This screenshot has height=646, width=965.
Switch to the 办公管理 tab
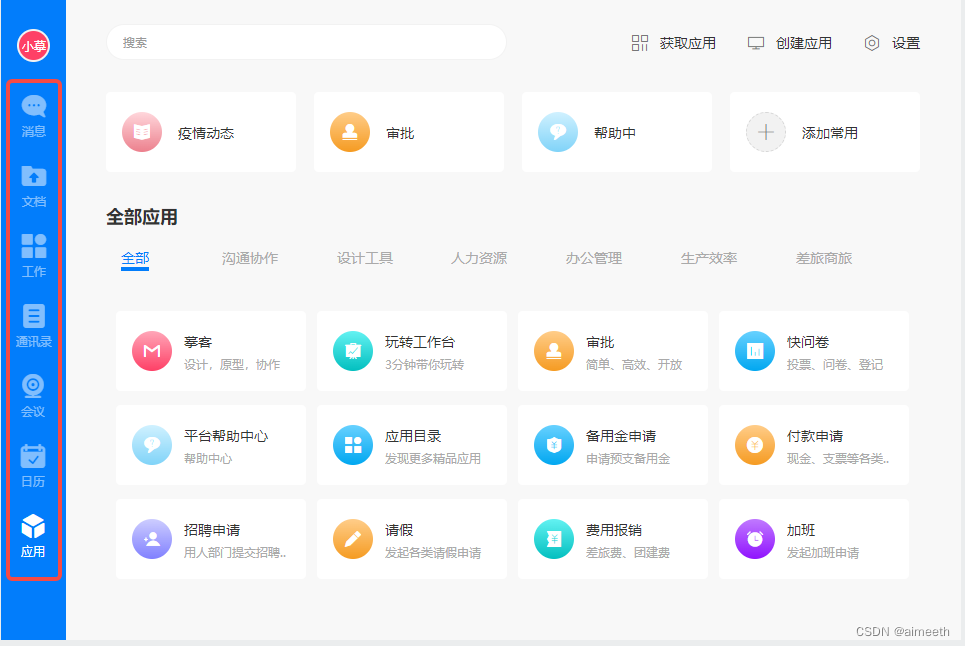pos(594,258)
